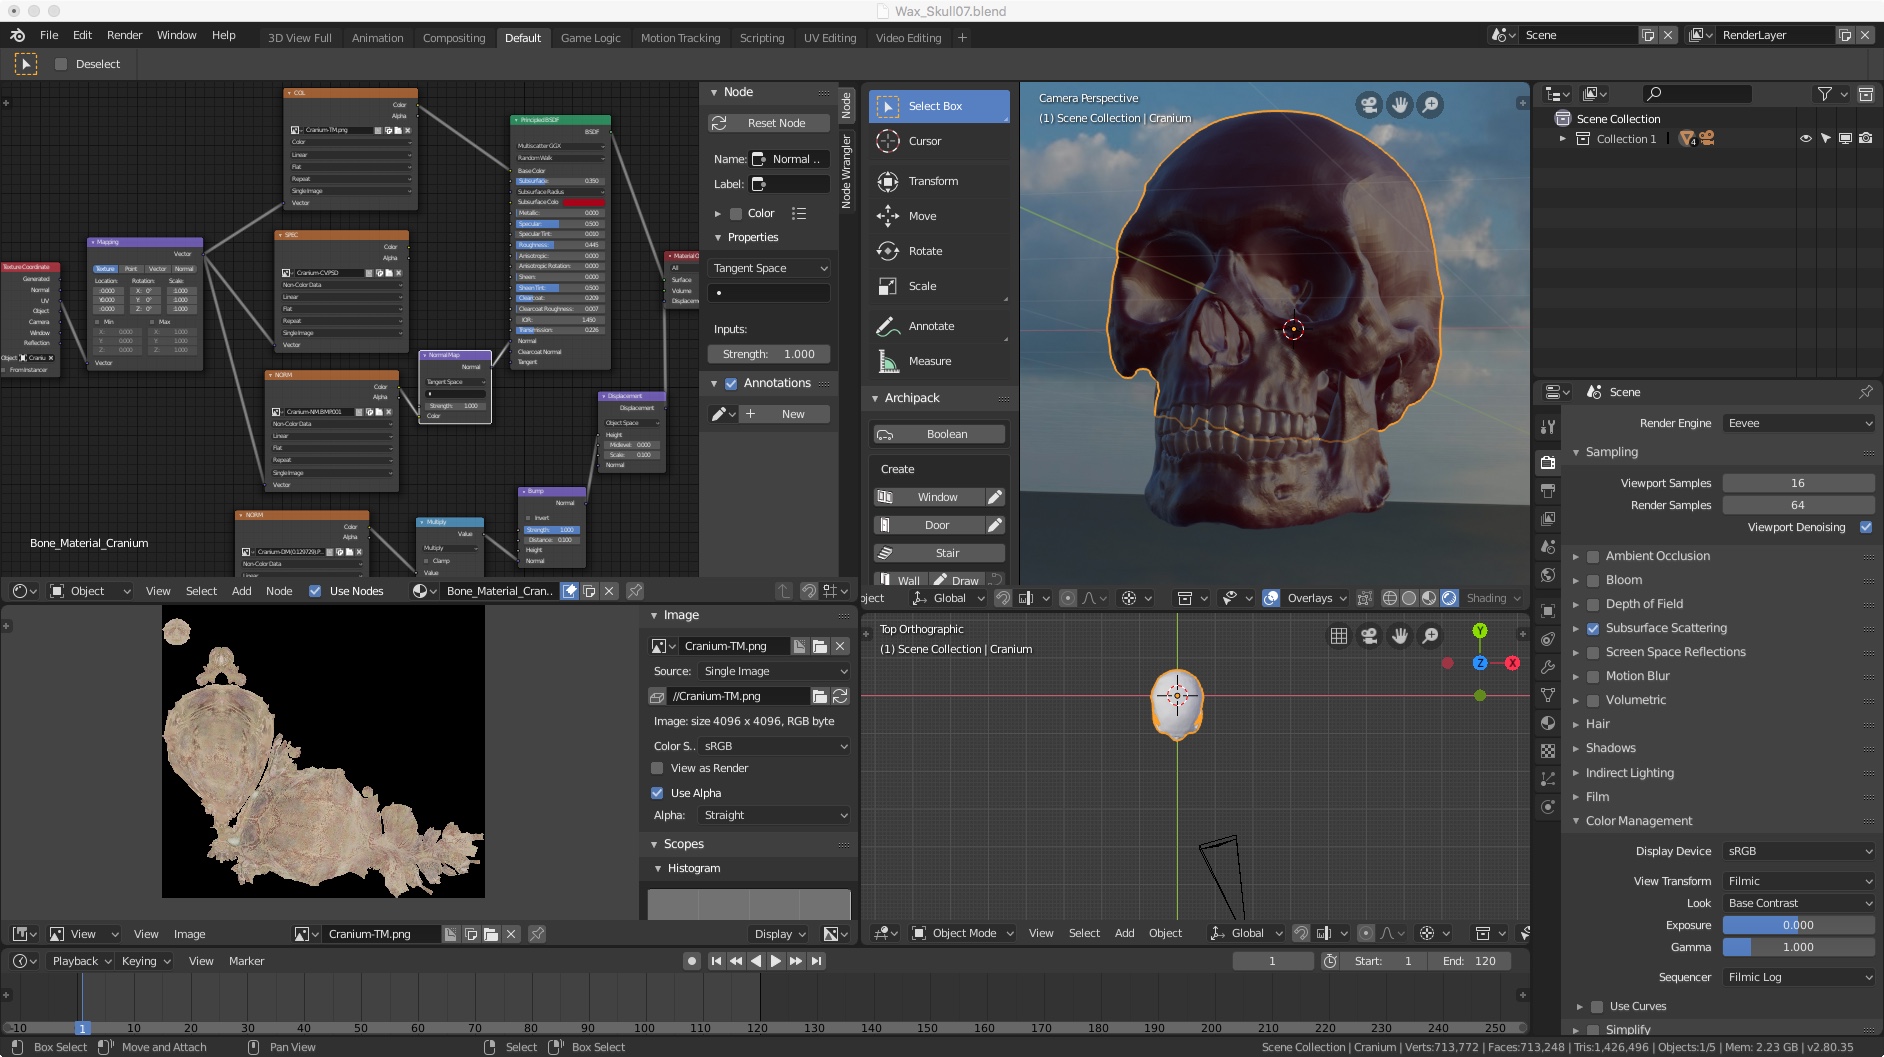Switch to the UV Editing workspace tab
1884x1057 pixels.
[x=829, y=38]
